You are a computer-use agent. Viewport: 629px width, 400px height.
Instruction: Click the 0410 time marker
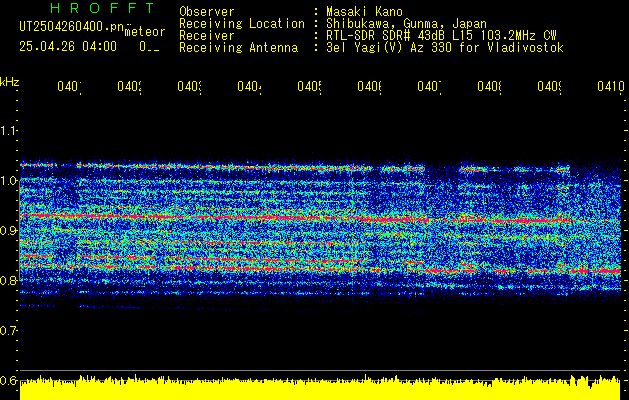click(611, 86)
